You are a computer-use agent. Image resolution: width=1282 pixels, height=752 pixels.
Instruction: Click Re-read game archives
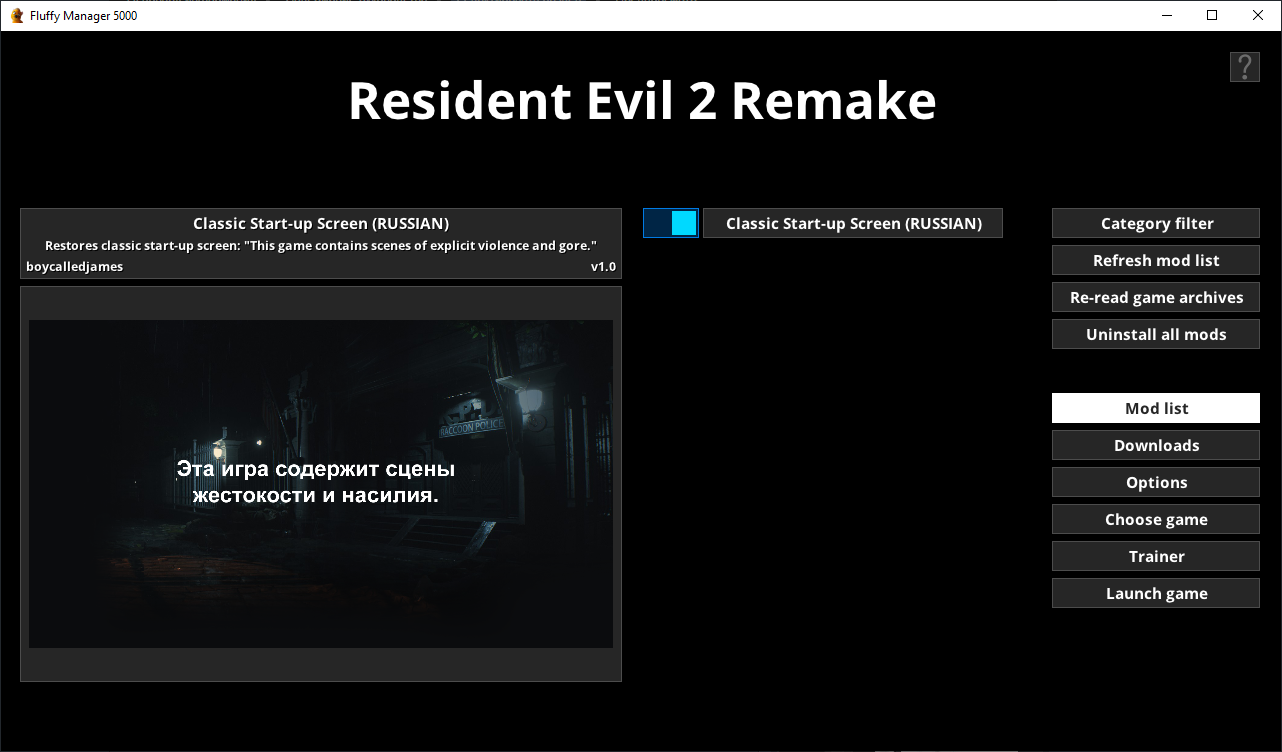click(x=1156, y=297)
